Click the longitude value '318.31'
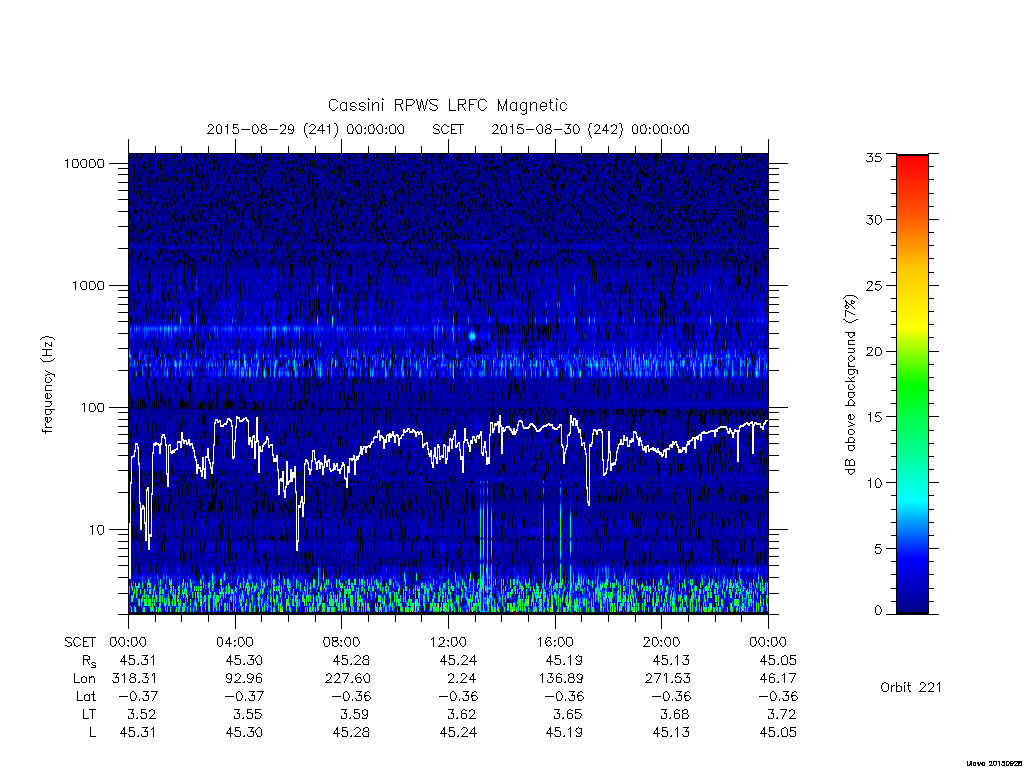Image resolution: width=1024 pixels, height=768 pixels. point(134,679)
